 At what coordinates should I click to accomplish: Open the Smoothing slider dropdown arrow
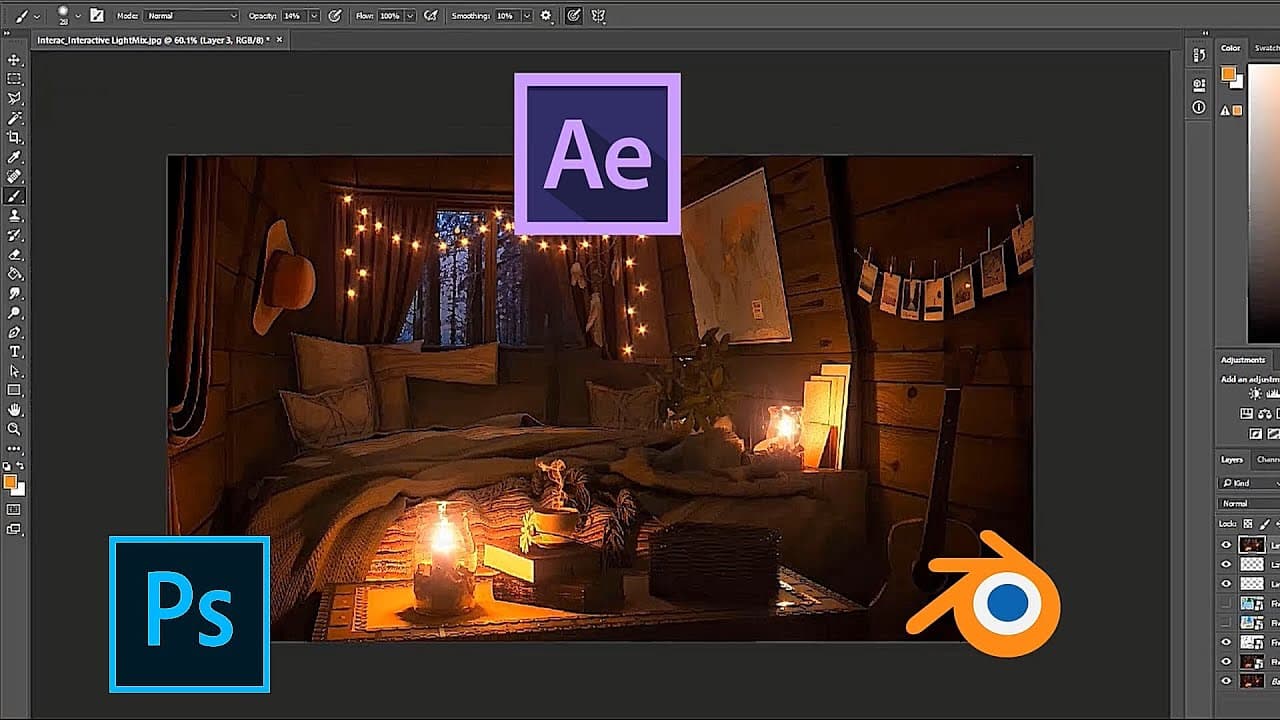pos(526,16)
